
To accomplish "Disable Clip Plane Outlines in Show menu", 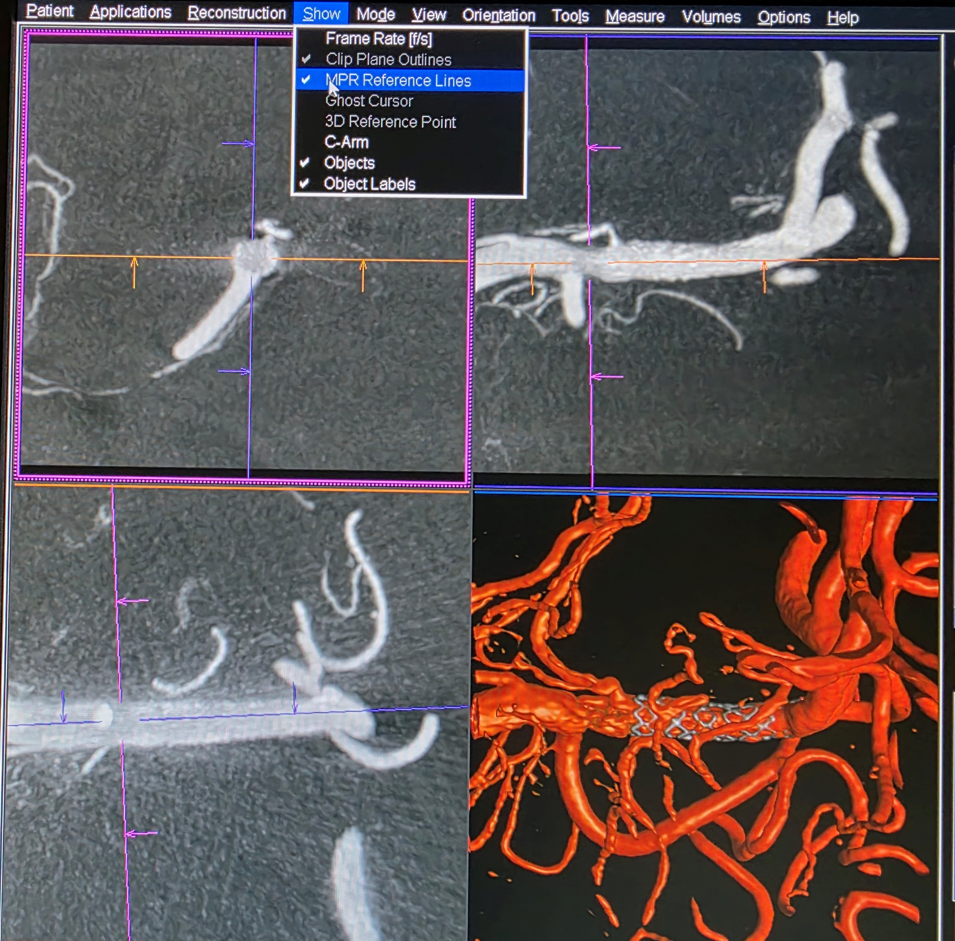I will pyautogui.click(x=388, y=60).
